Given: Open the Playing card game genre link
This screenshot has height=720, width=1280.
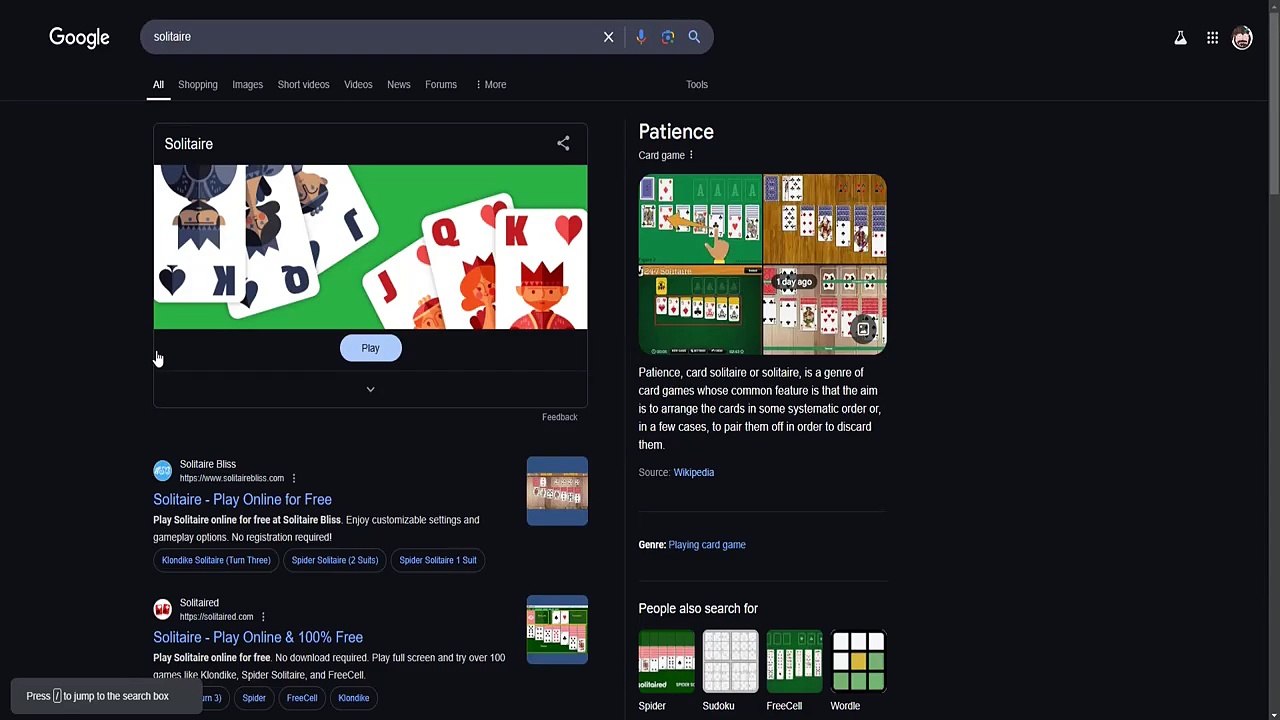Looking at the screenshot, I should coord(707,545).
